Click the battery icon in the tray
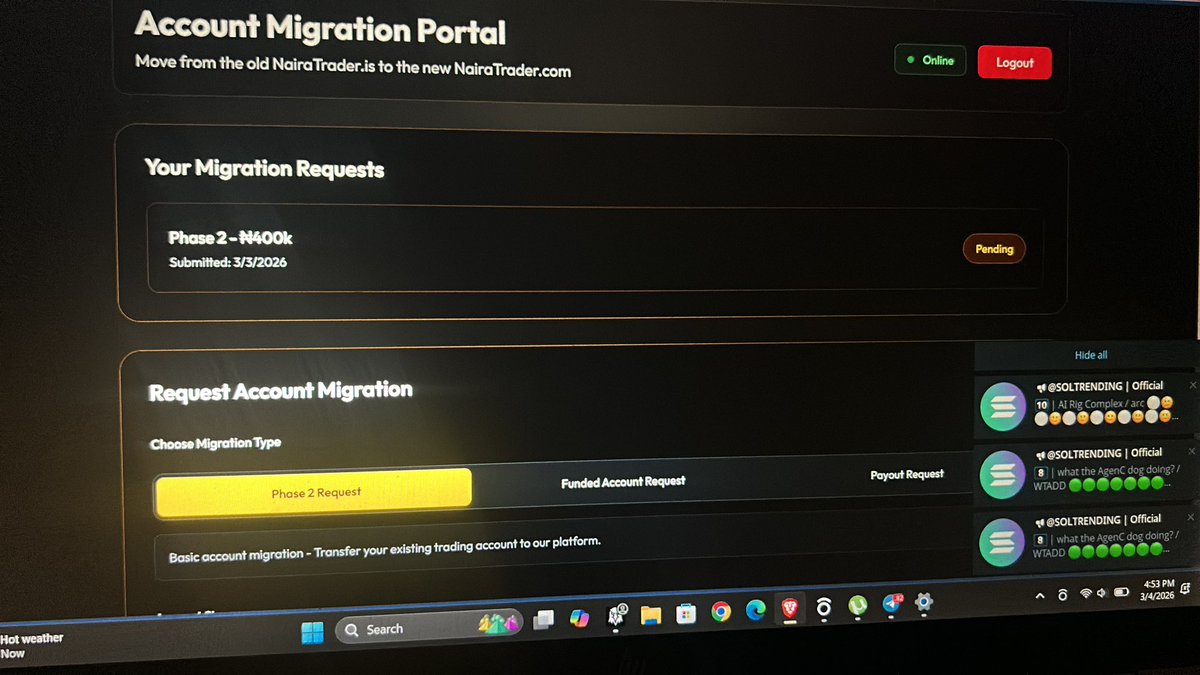This screenshot has height=675, width=1200. point(1122,592)
